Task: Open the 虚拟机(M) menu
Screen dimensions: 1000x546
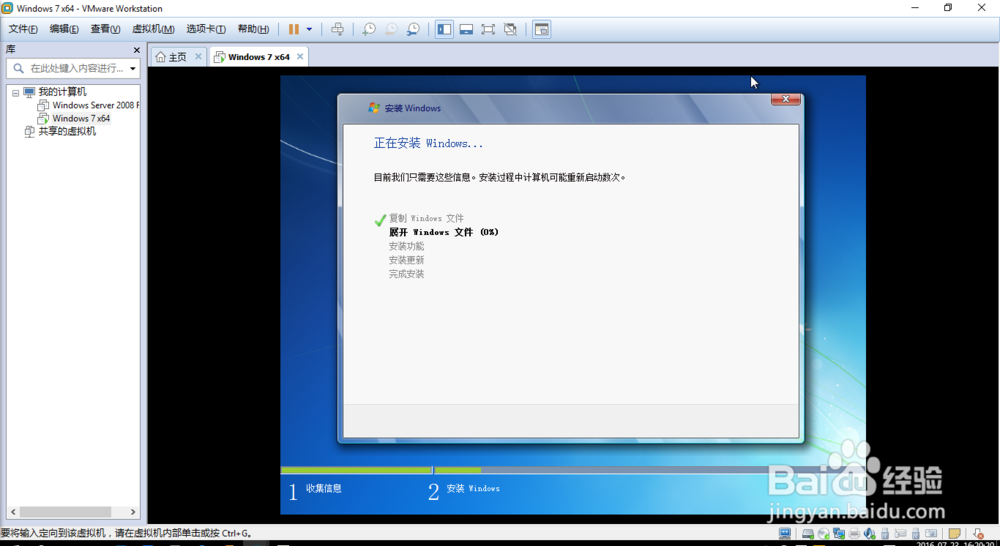Action: coord(153,29)
